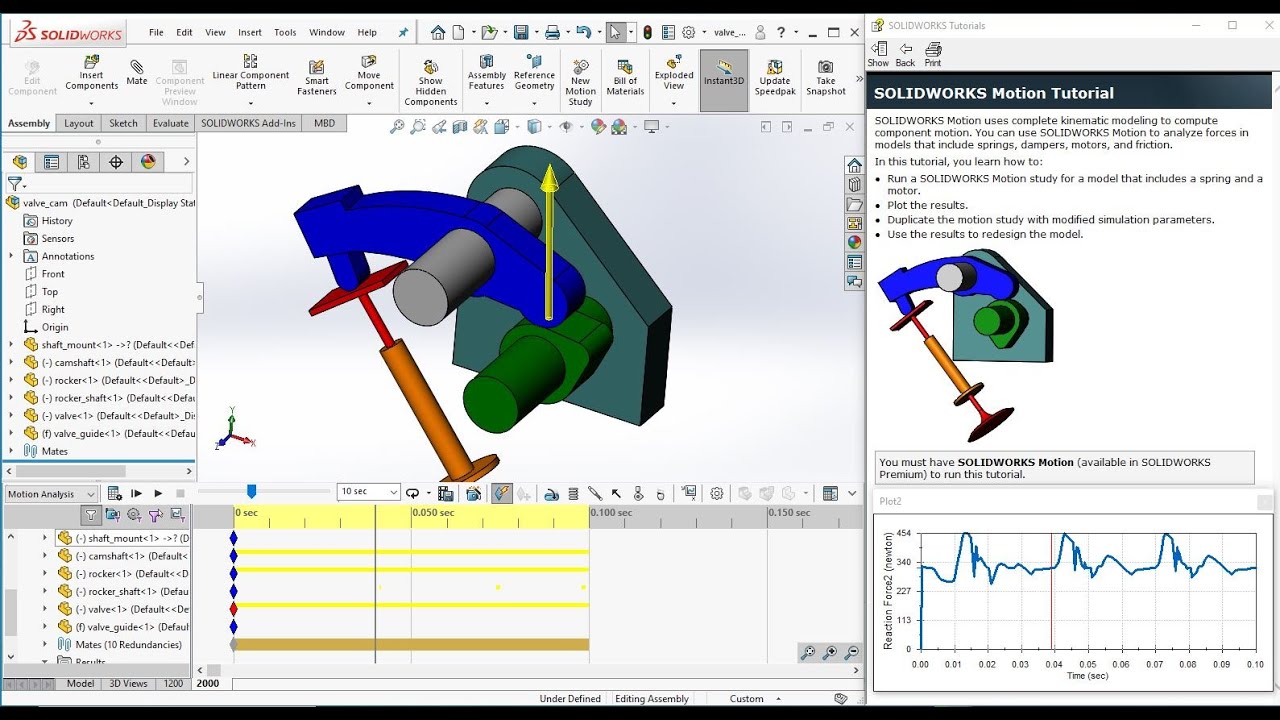Expand the Reference Geometry dropdown arrow
Viewport: 1280px width, 720px height.
(534, 102)
